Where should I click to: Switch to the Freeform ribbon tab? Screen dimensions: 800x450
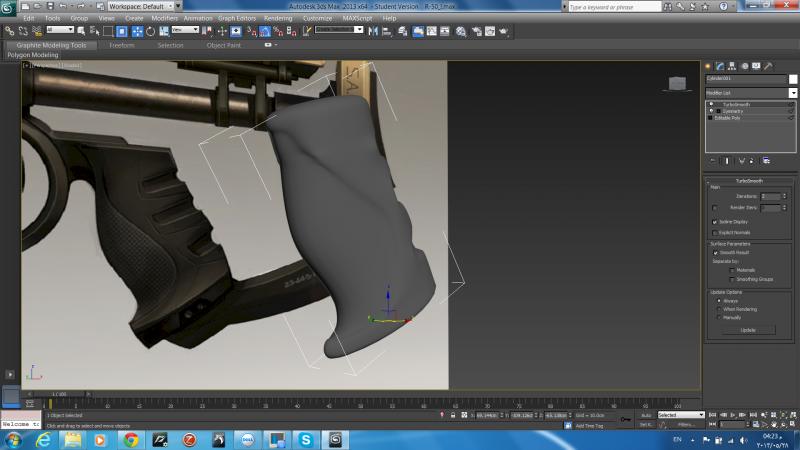click(x=121, y=45)
